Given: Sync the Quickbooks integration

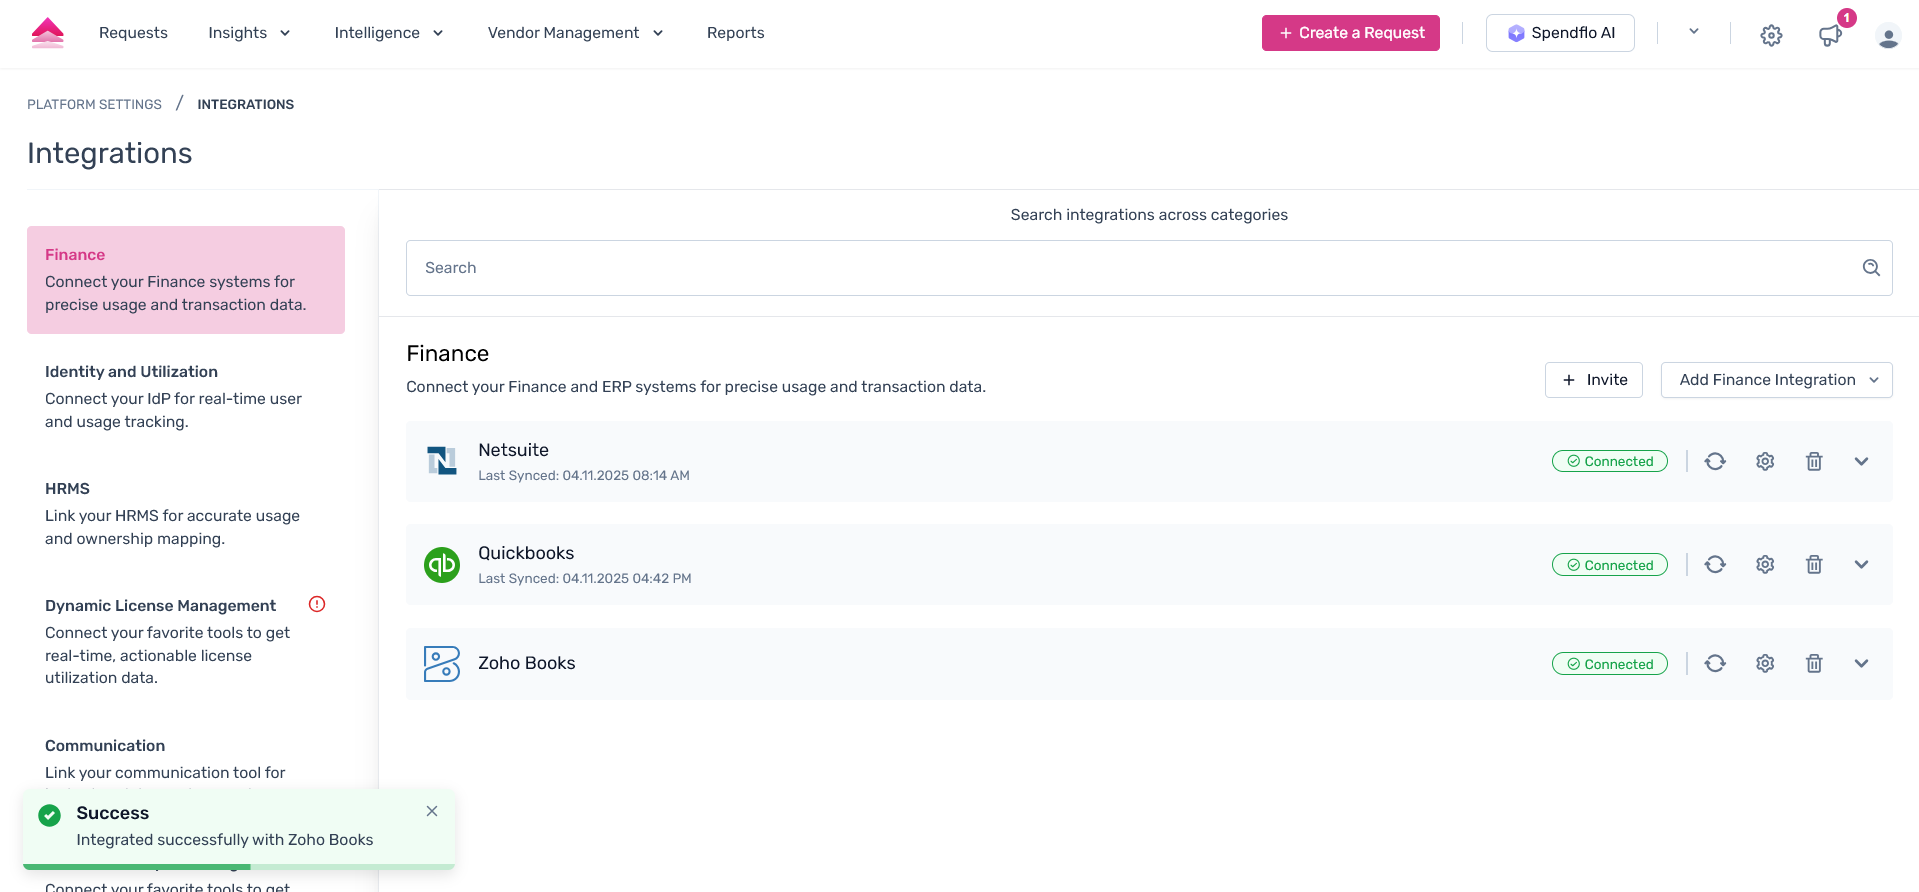Looking at the screenshot, I should (x=1715, y=564).
